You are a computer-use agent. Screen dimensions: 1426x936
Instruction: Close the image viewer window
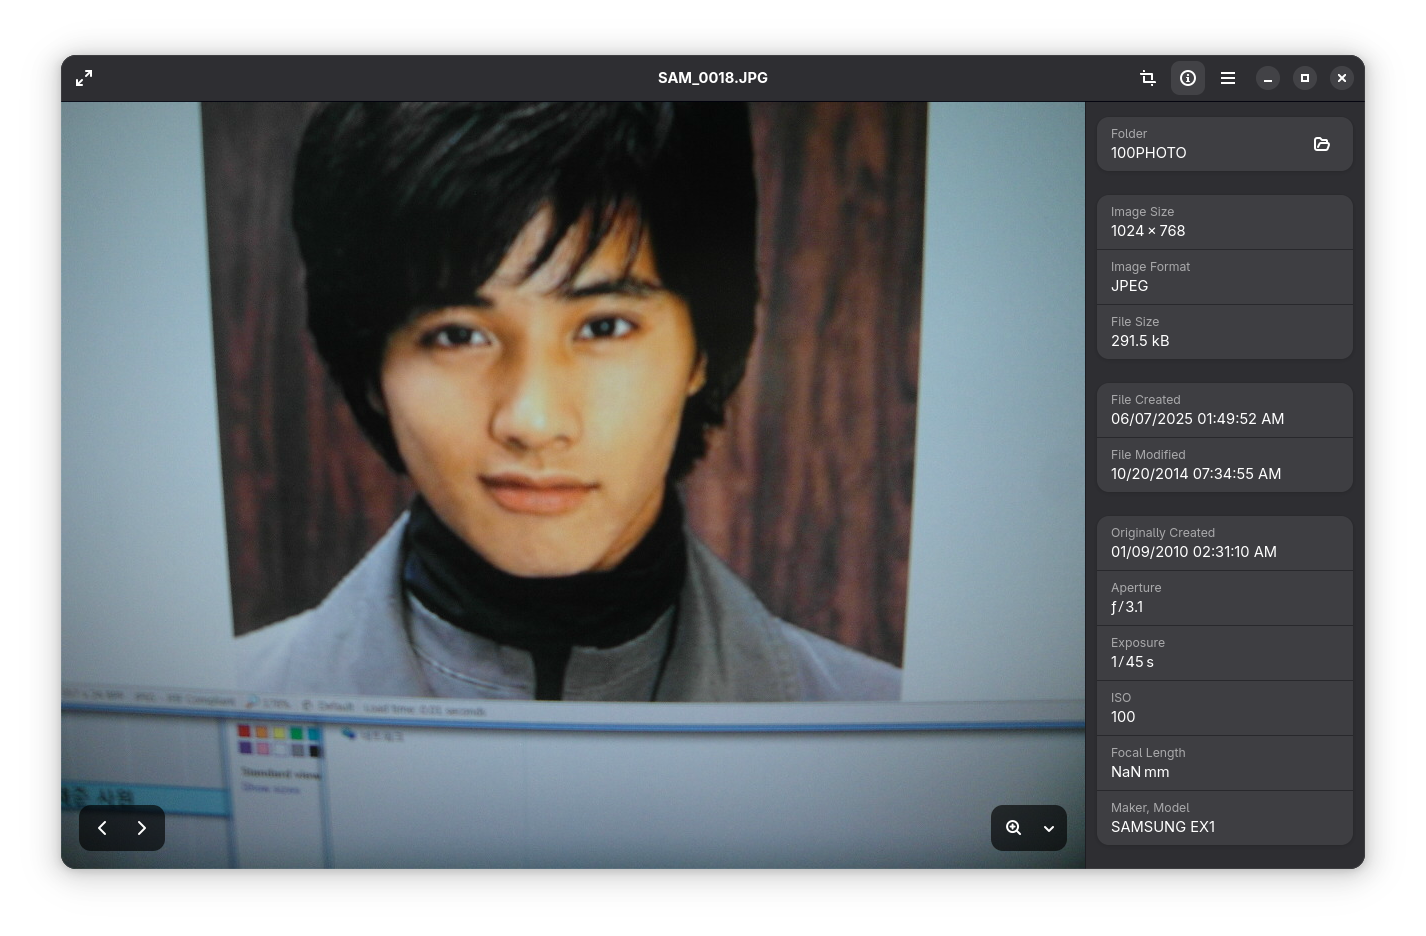point(1342,78)
